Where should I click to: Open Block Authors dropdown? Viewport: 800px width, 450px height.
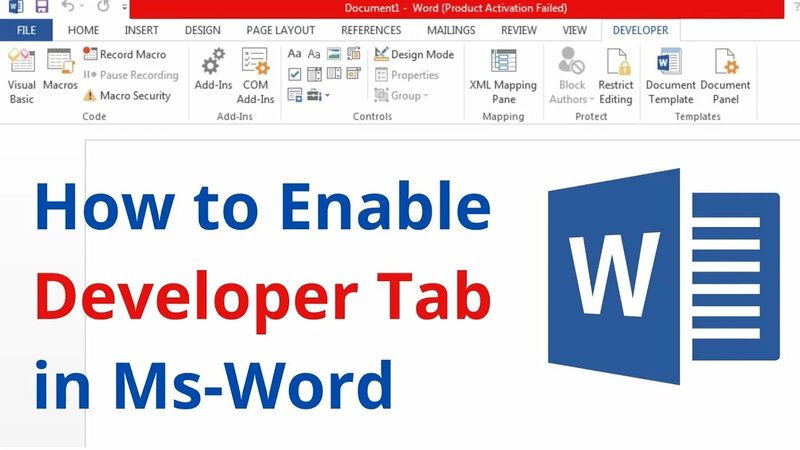571,76
